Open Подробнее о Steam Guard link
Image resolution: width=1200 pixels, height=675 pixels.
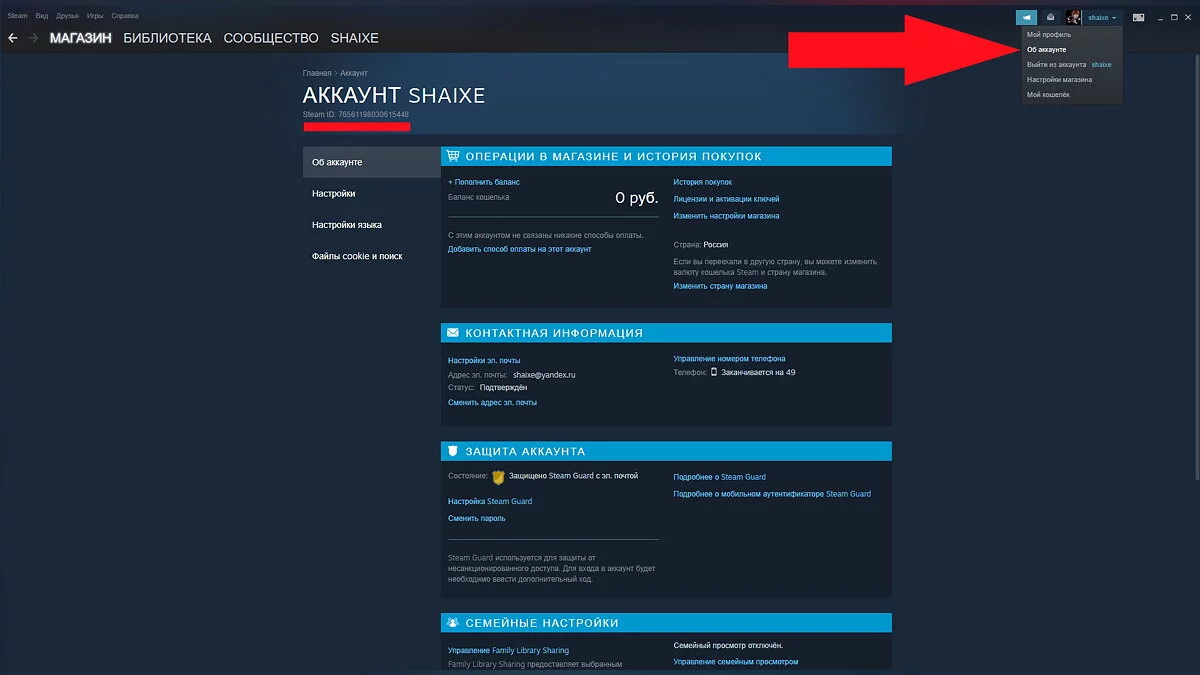pos(720,477)
